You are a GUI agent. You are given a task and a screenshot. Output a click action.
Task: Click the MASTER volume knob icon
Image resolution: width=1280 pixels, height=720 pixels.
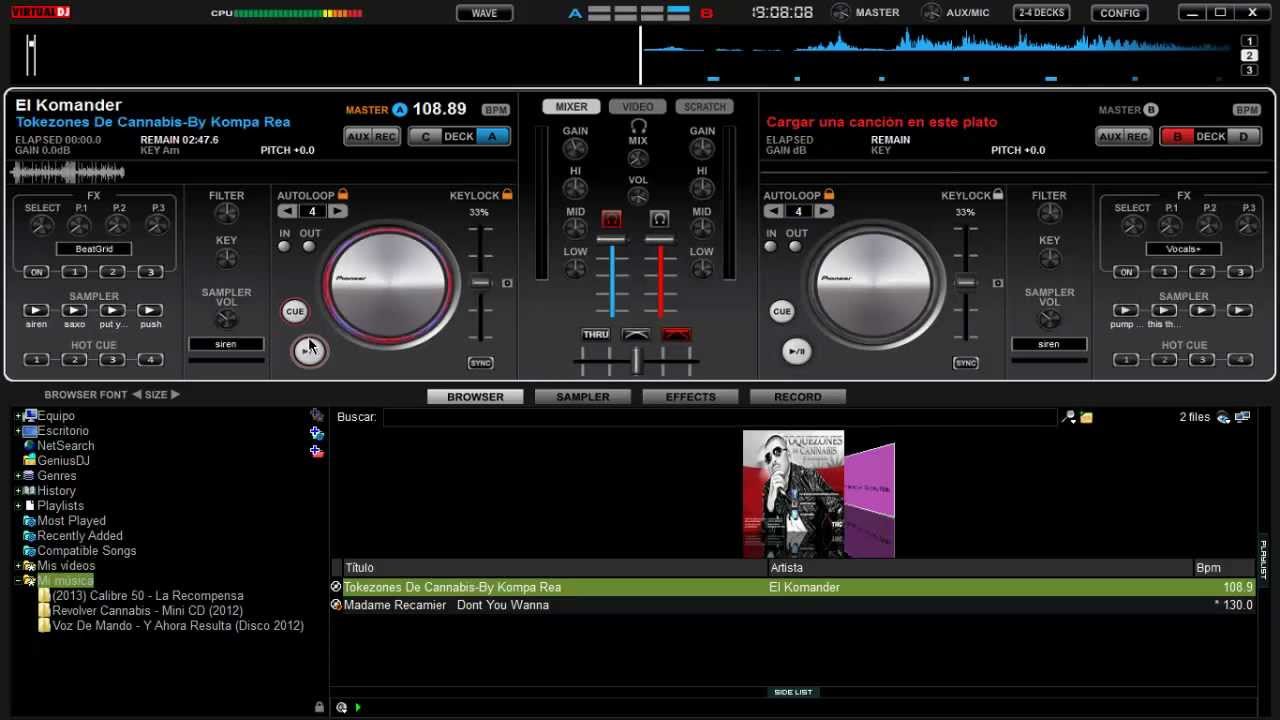click(840, 12)
